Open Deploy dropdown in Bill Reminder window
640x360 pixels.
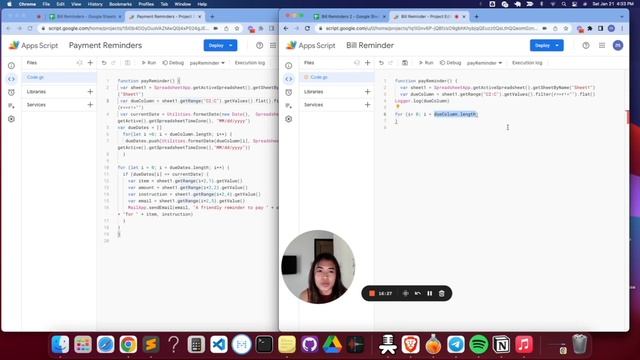[x=547, y=45]
